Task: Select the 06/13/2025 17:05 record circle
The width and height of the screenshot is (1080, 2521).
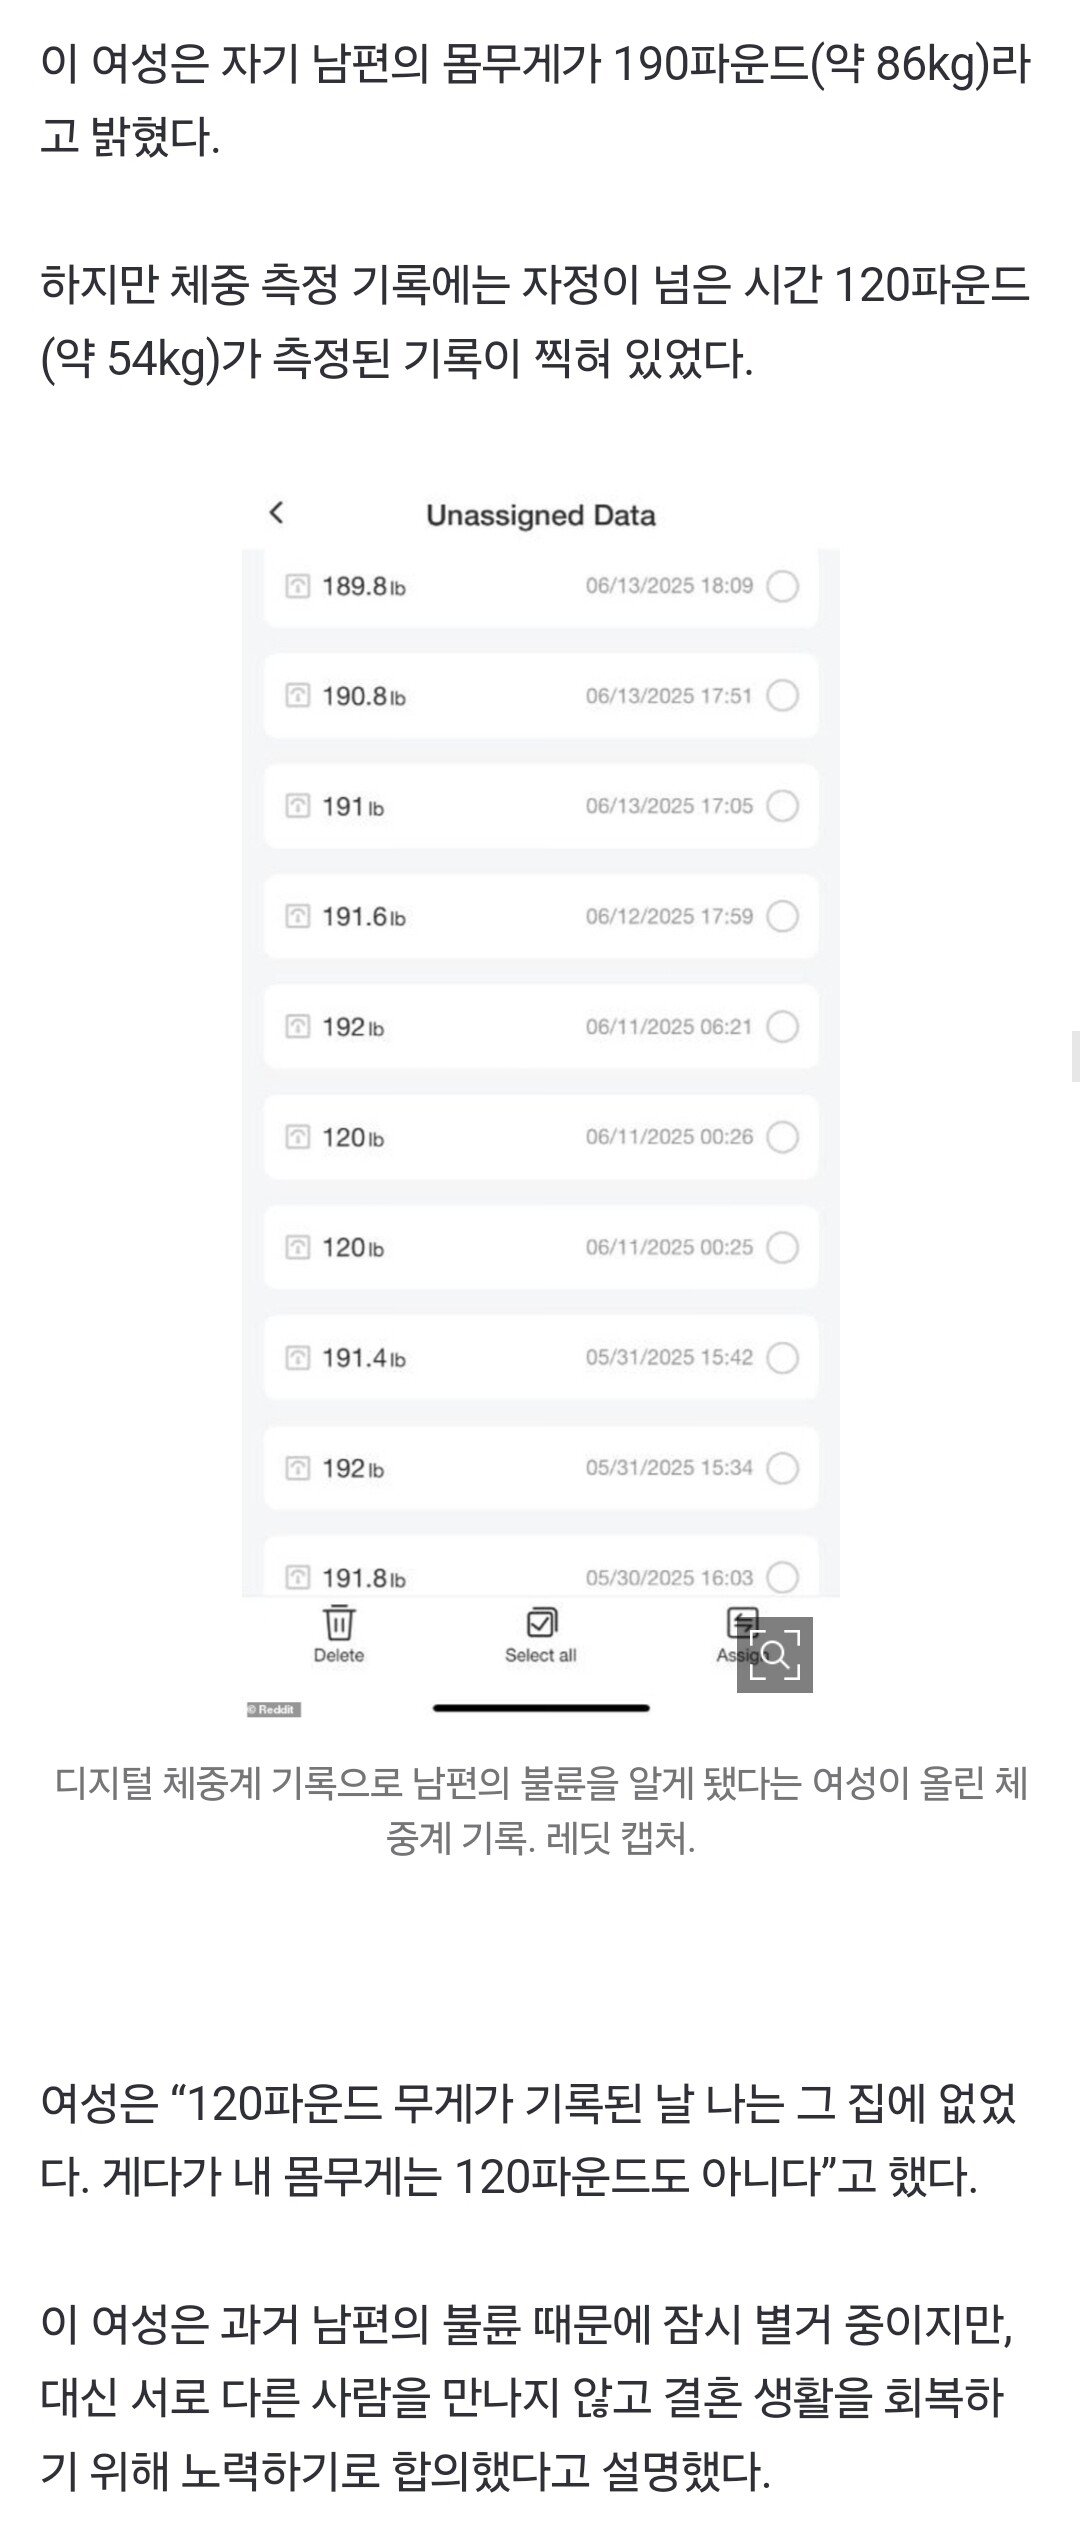Action: (782, 806)
